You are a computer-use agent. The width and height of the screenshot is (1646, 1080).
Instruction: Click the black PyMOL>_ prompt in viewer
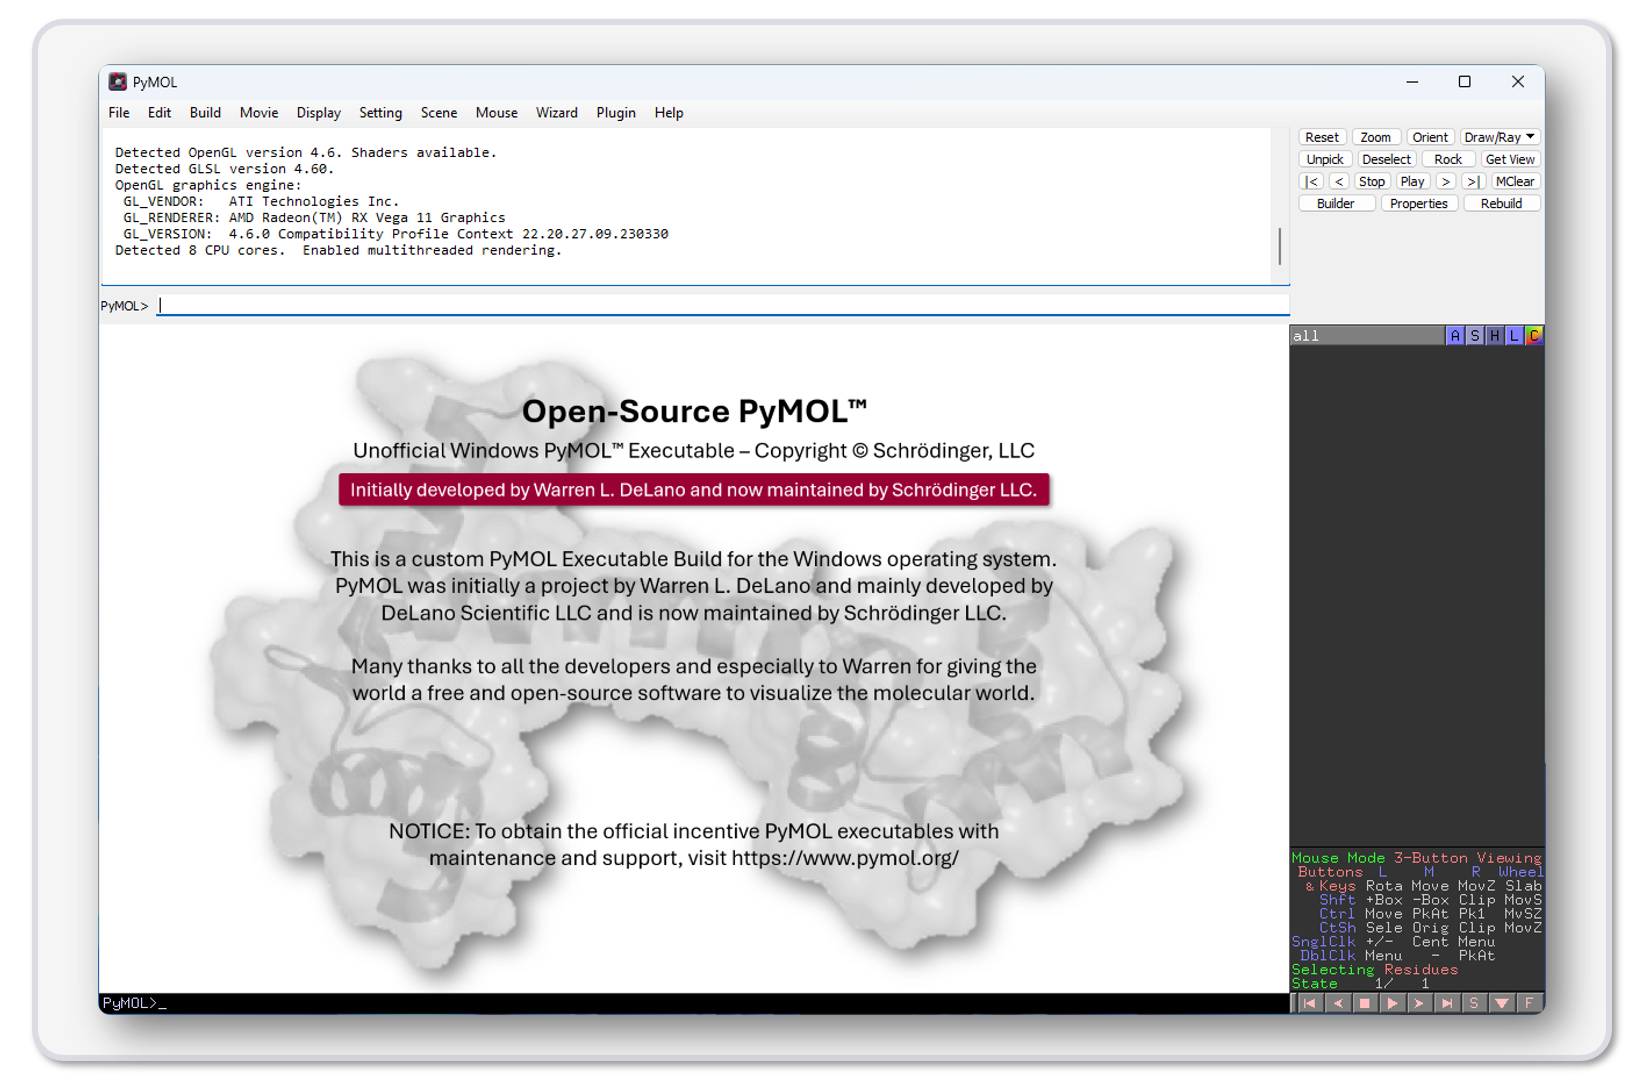134,1003
